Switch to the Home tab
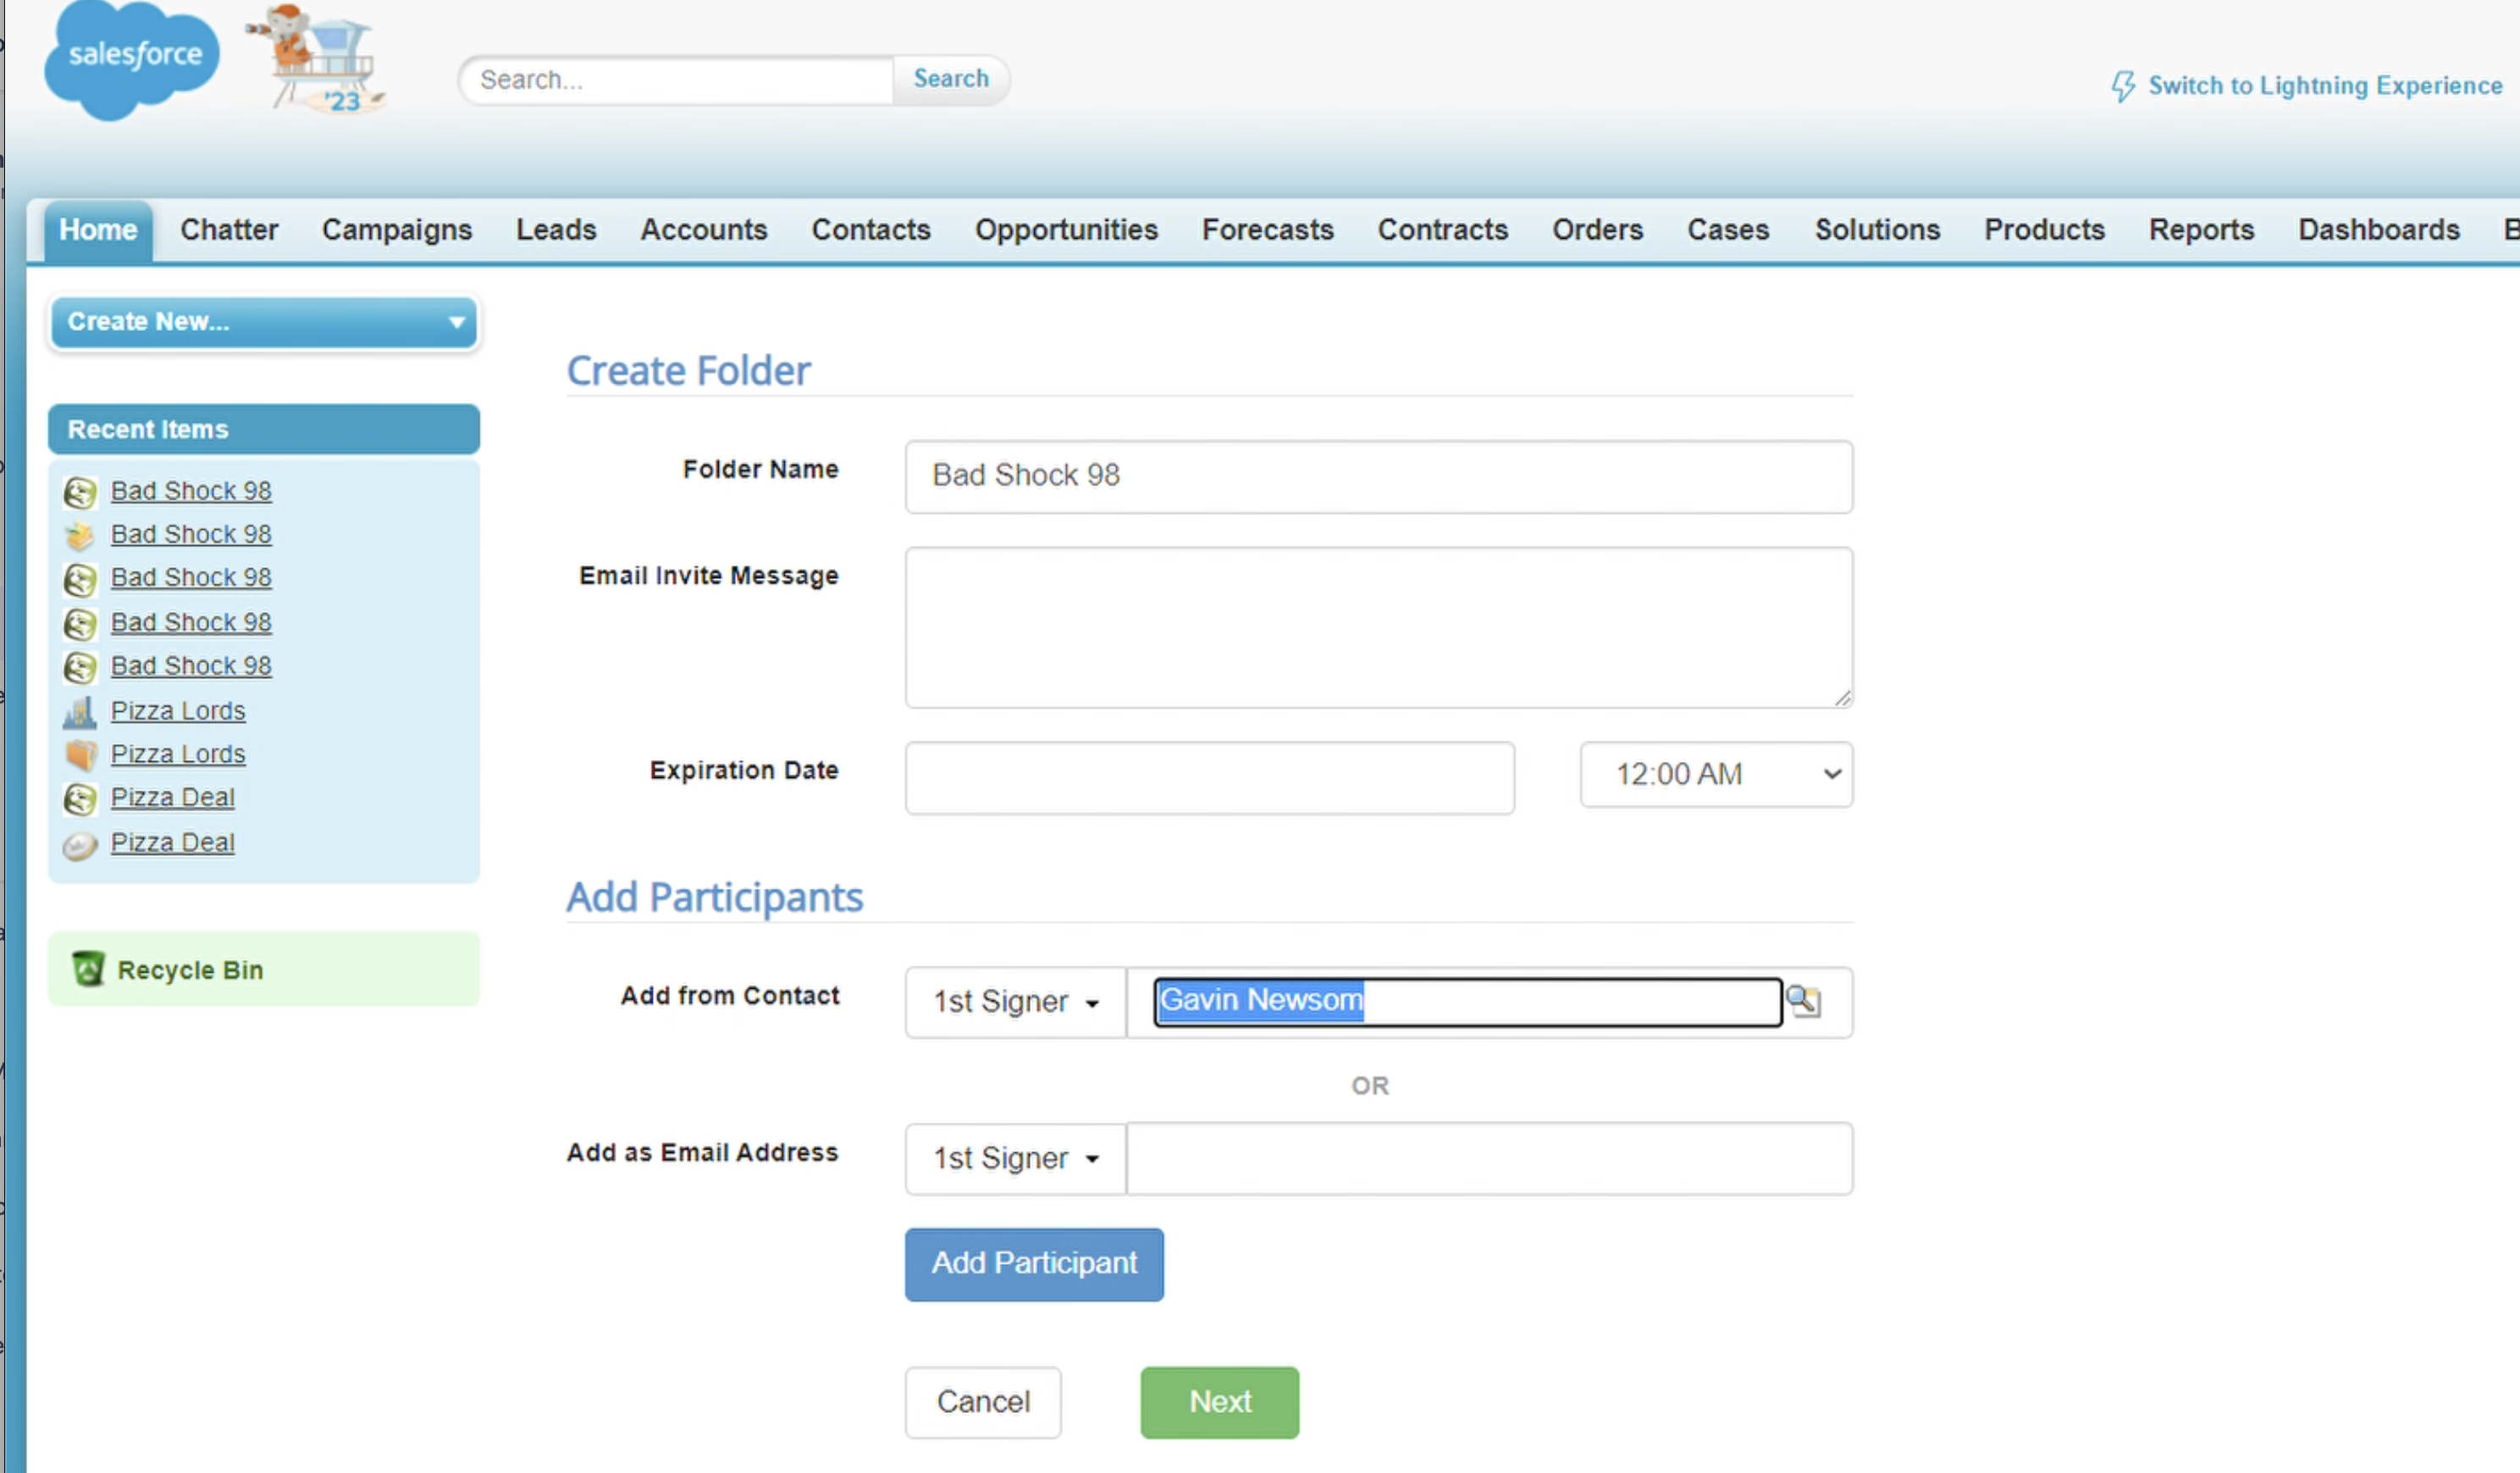 pos(98,230)
